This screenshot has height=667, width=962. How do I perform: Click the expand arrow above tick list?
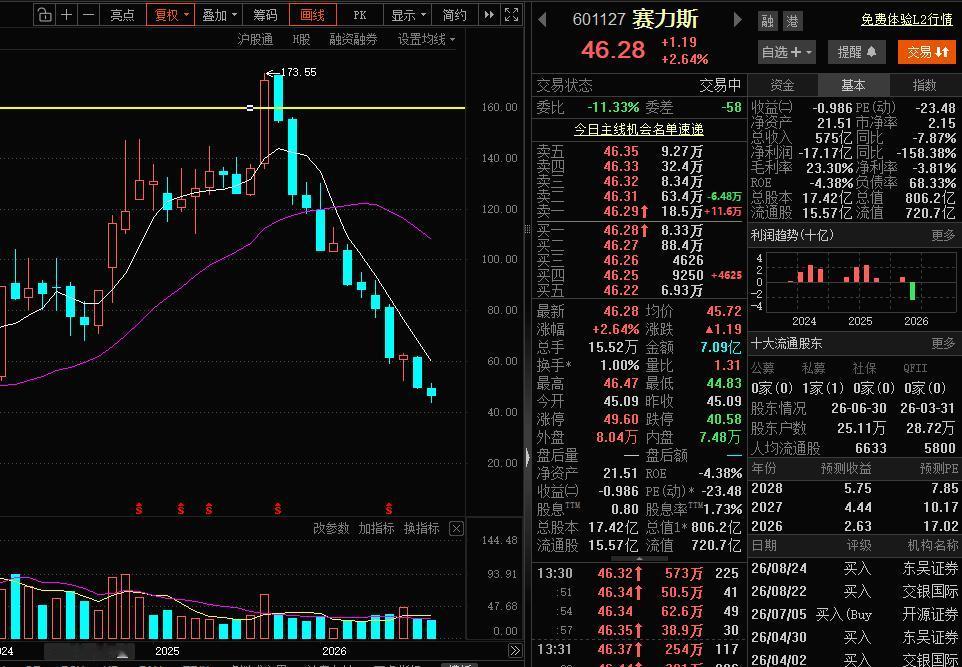click(639, 559)
